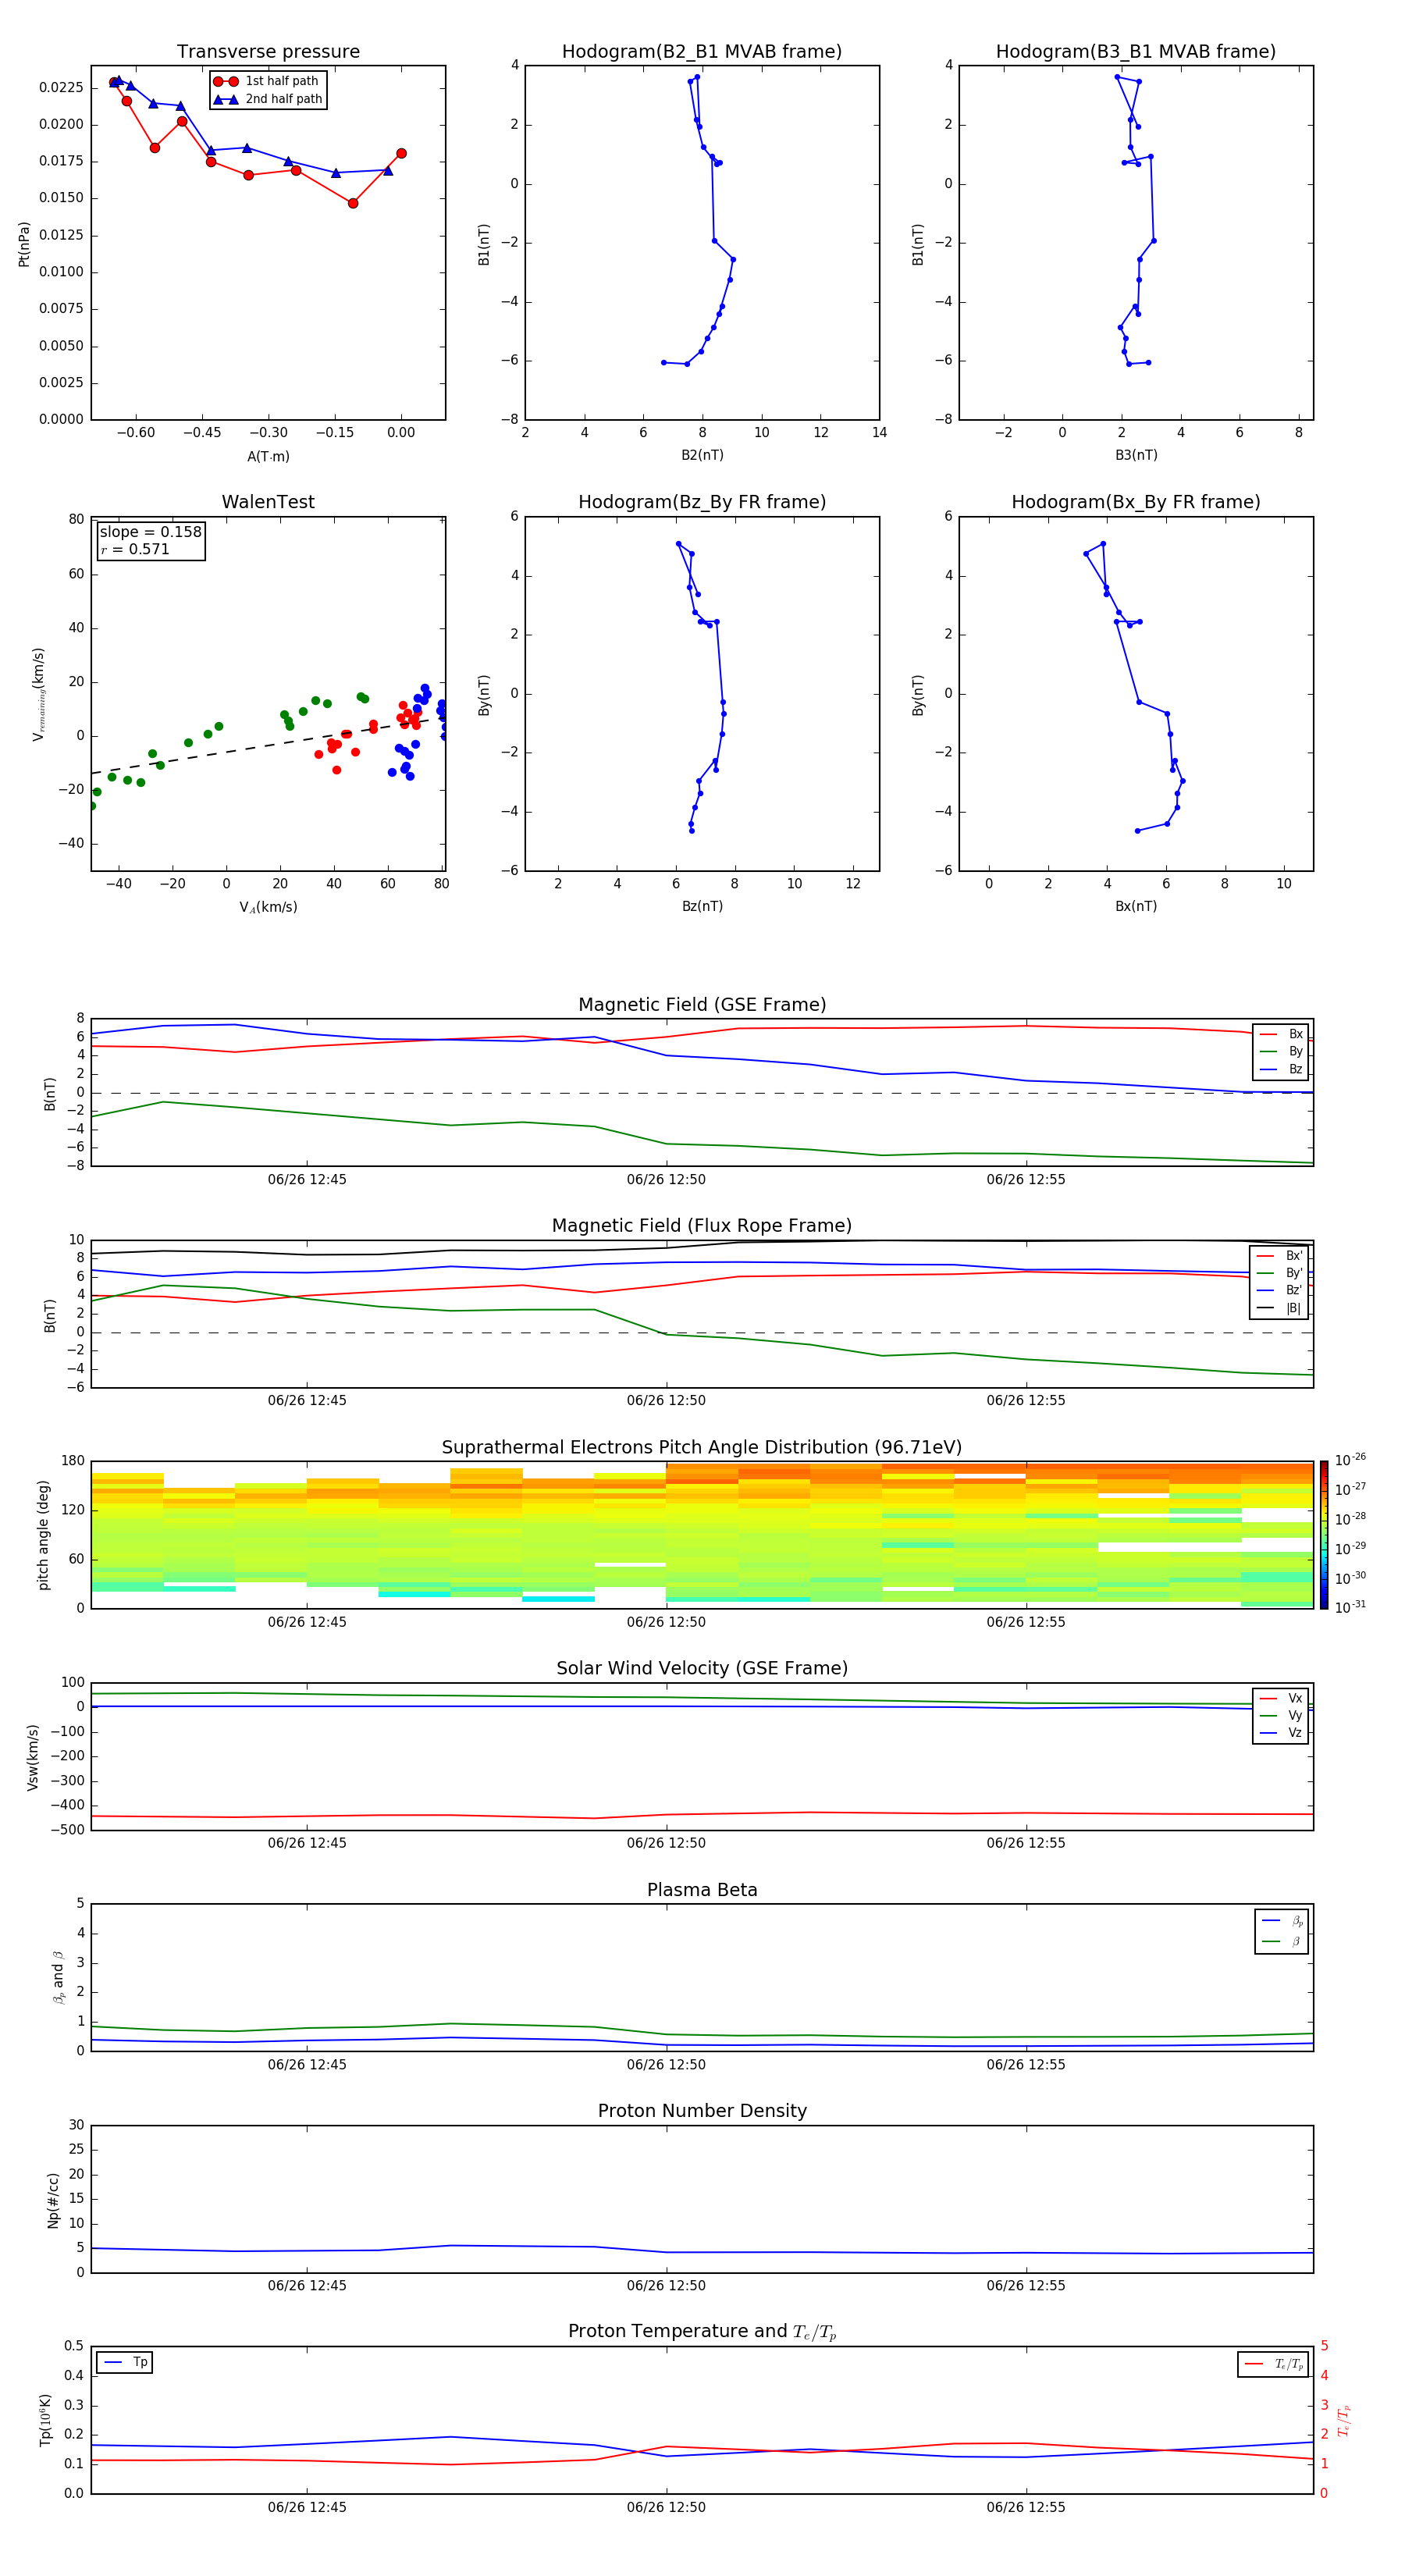Select the '1st half path' legend entry
This screenshot has height=2576, width=1405.
tap(267, 81)
